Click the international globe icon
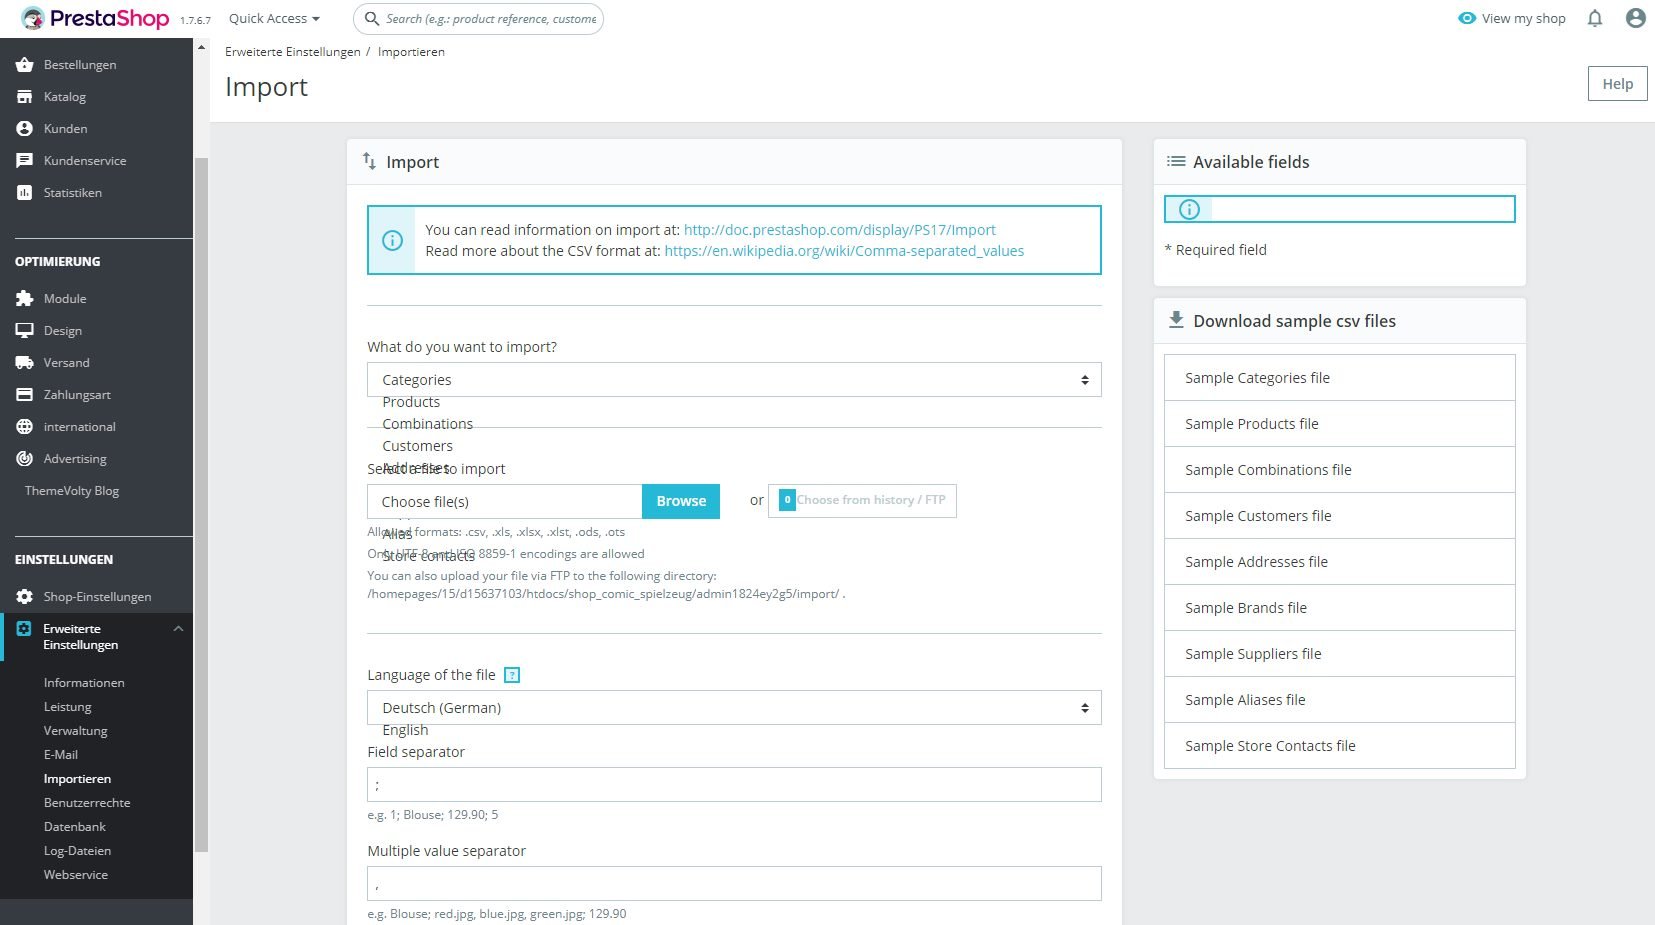 coord(25,427)
